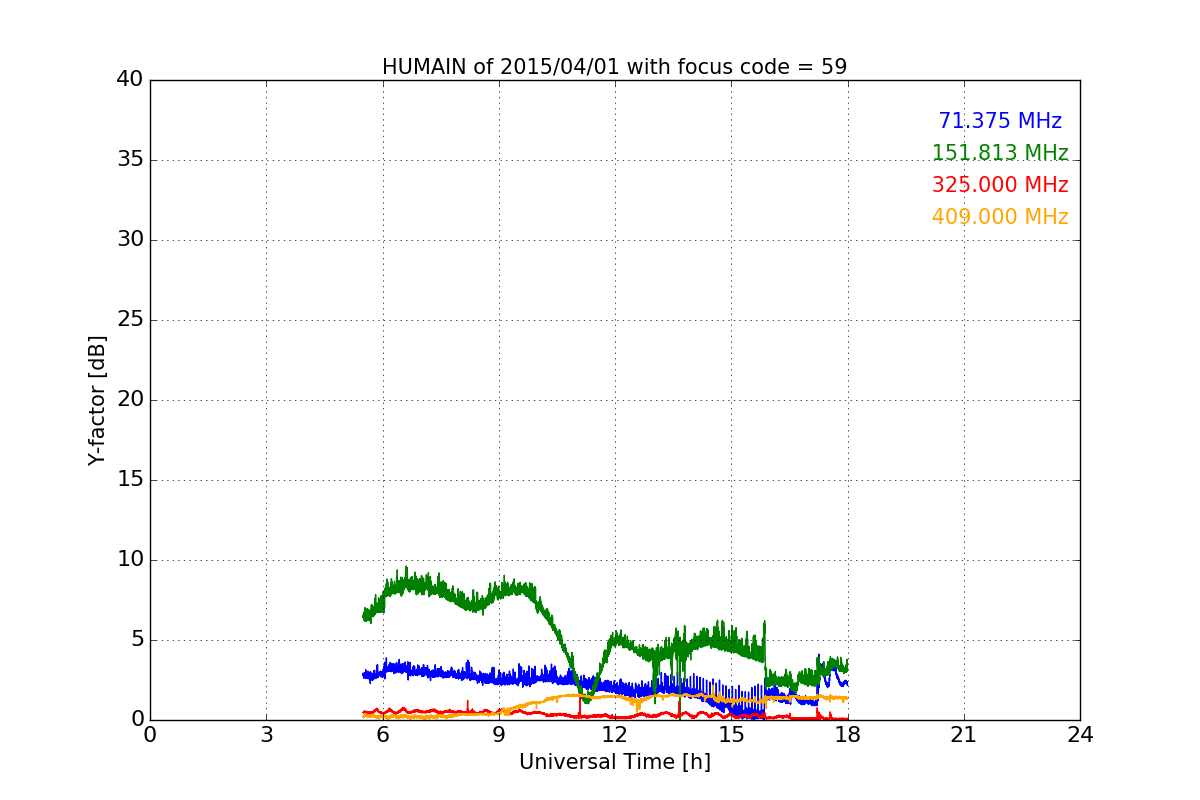Viewport: 1200px width, 800px height.
Task: Click y-axis tick value 25
Action: [129, 320]
